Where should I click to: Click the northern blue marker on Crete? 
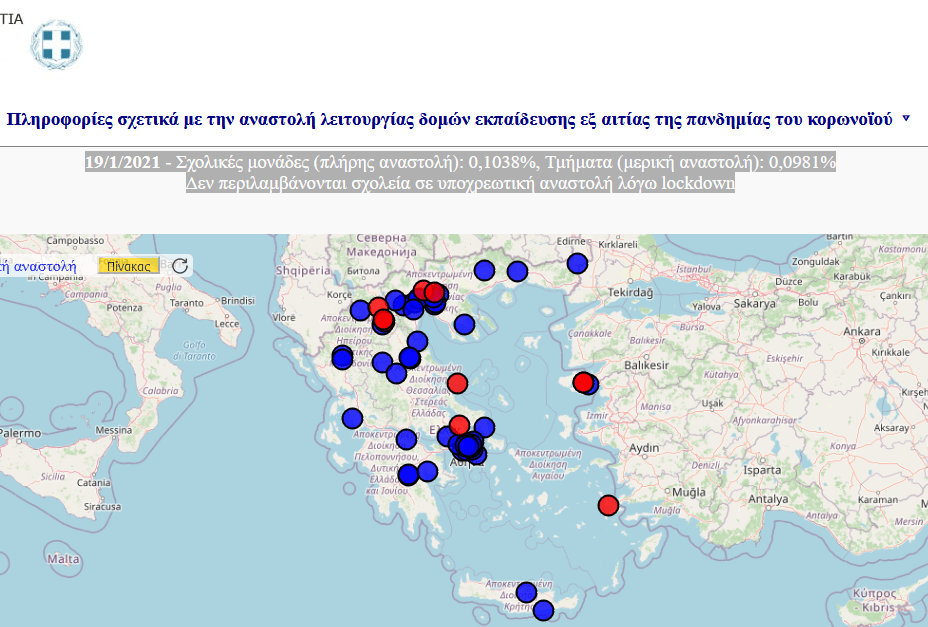click(526, 592)
